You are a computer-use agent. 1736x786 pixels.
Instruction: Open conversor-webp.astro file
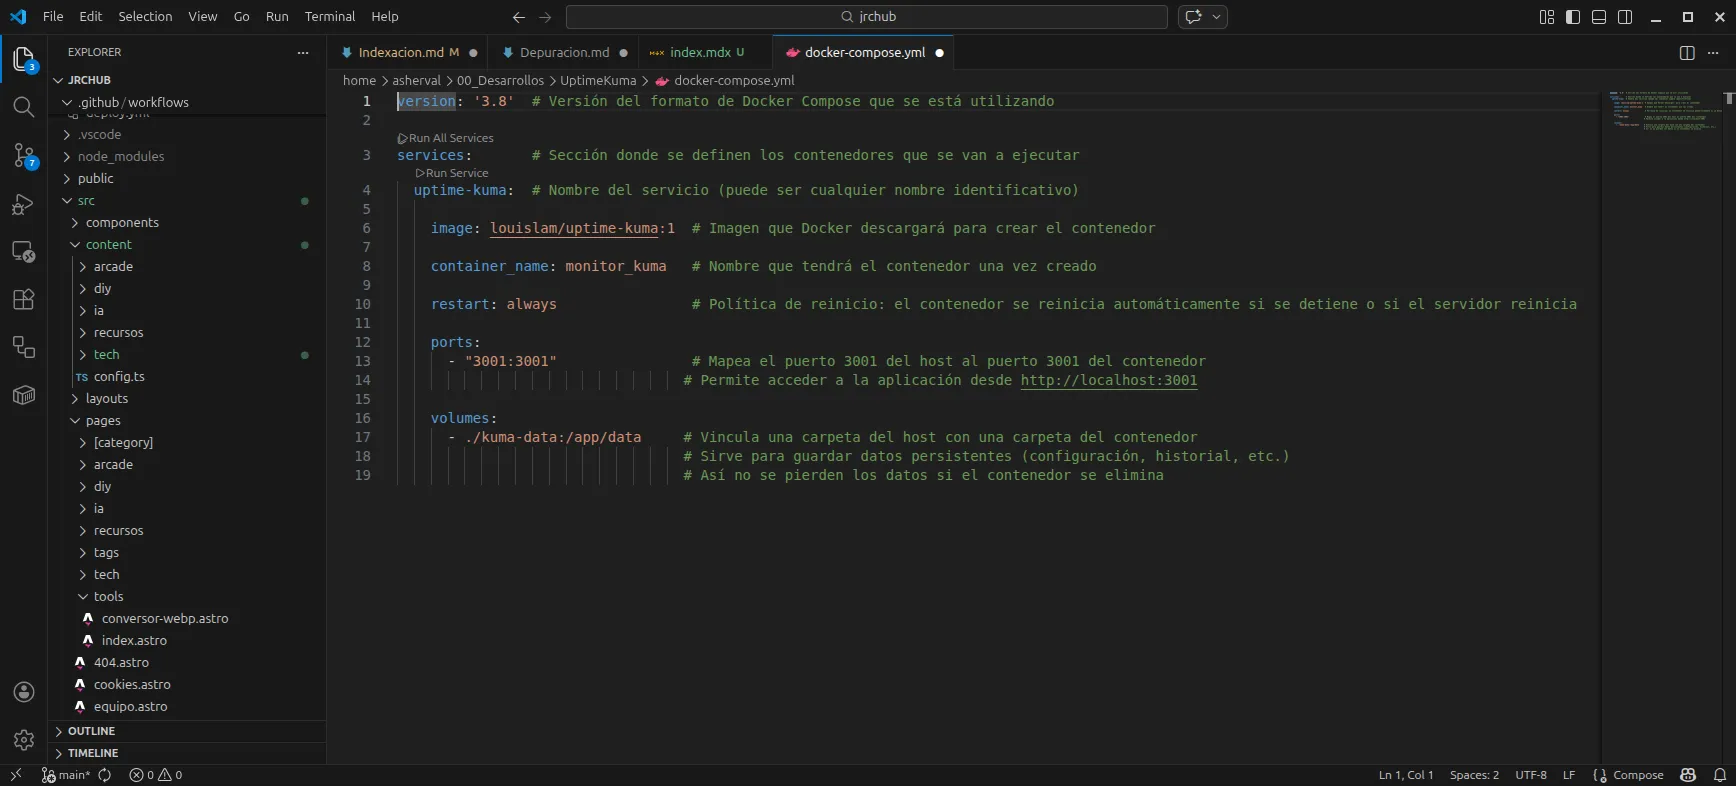tap(165, 619)
